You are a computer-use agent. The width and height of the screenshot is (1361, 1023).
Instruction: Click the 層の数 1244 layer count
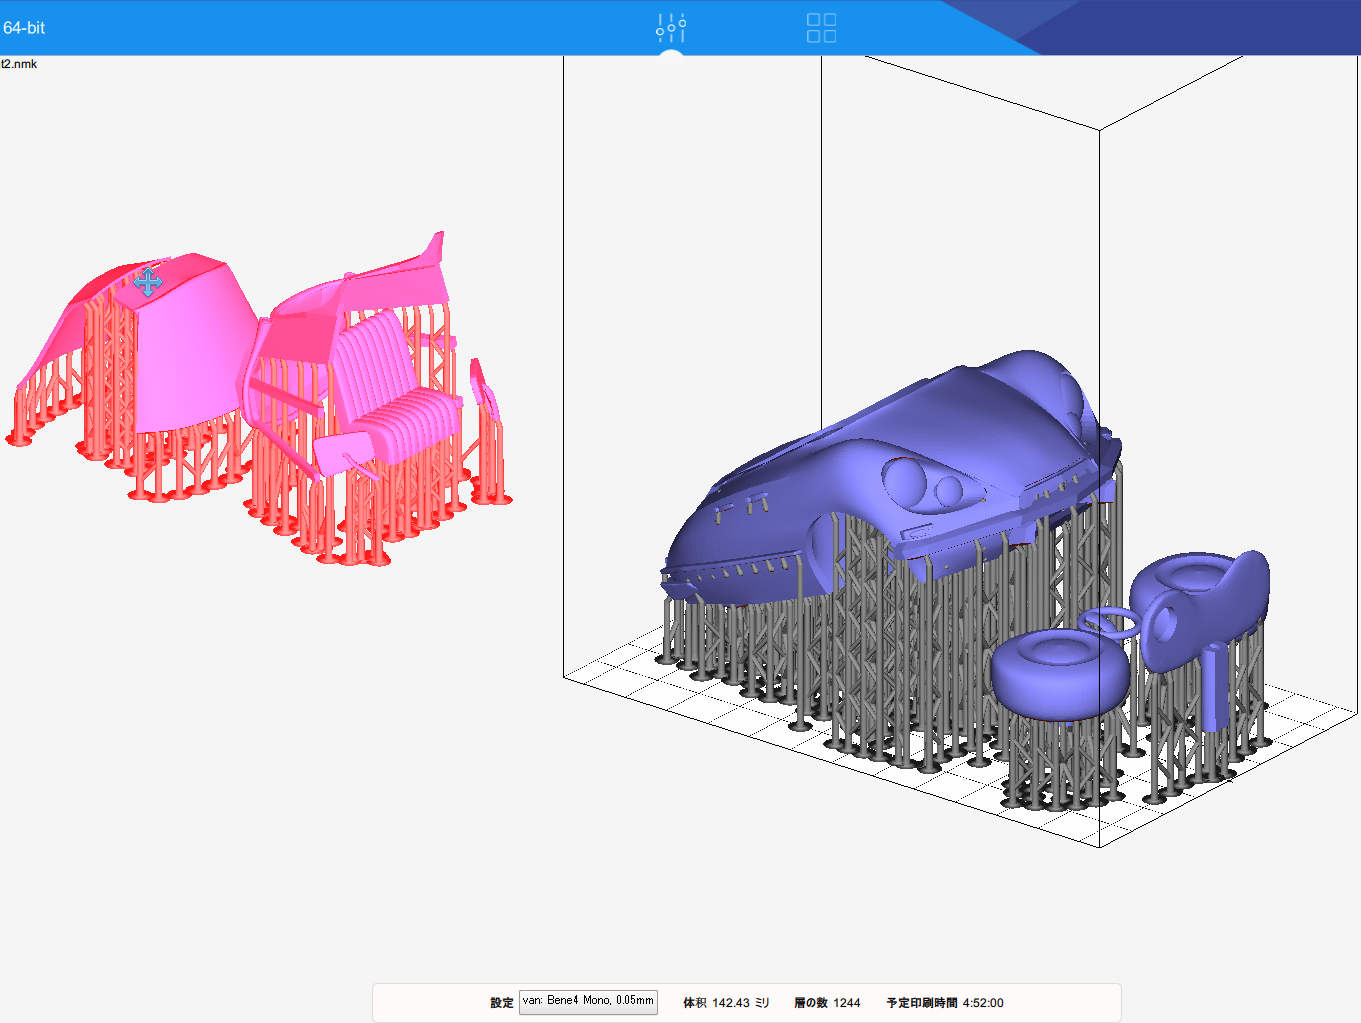[x=827, y=1003]
